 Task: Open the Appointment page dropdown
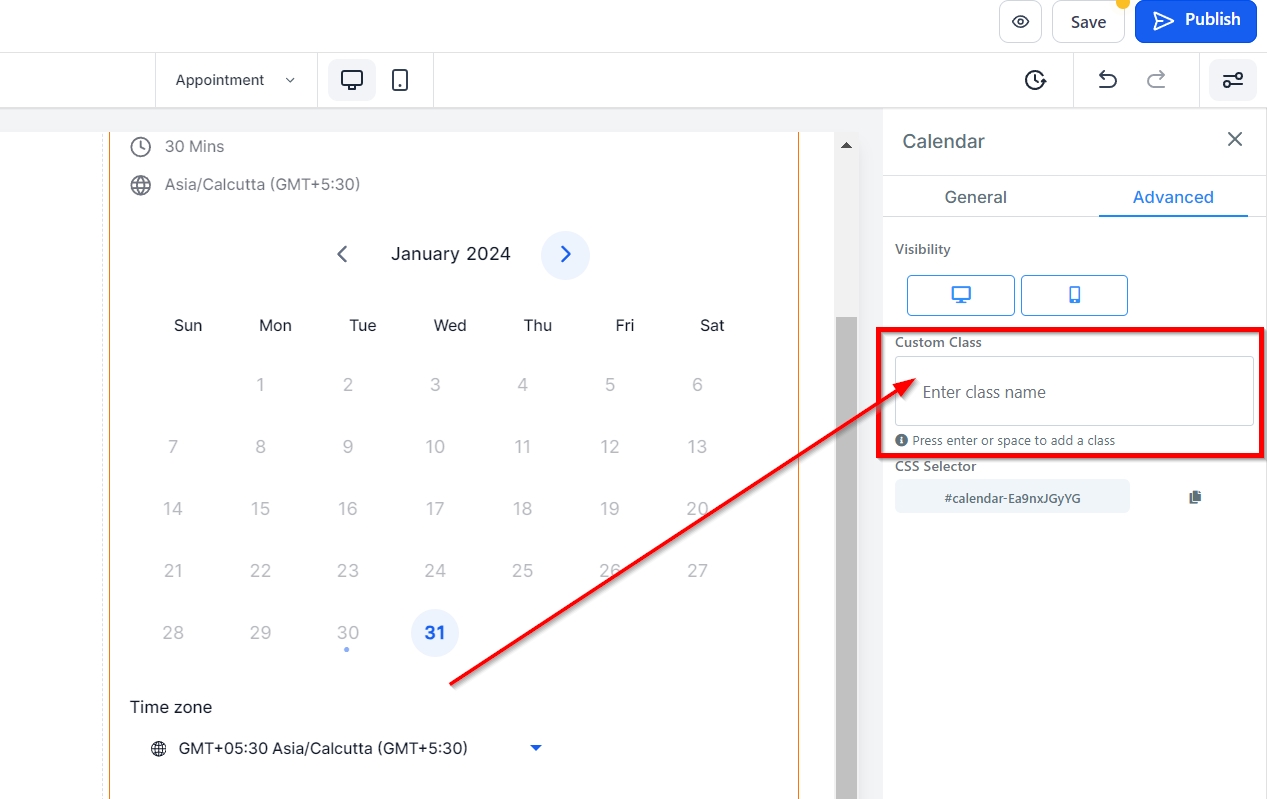pyautogui.click(x=235, y=80)
